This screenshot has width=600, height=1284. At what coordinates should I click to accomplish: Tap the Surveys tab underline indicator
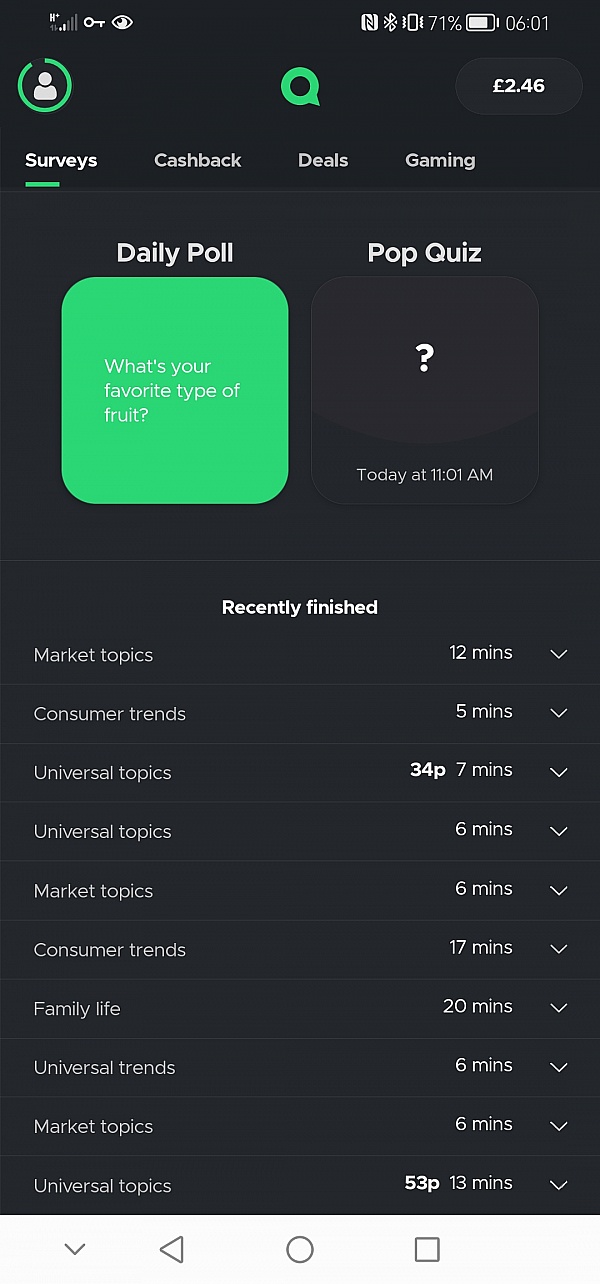pyautogui.click(x=42, y=181)
